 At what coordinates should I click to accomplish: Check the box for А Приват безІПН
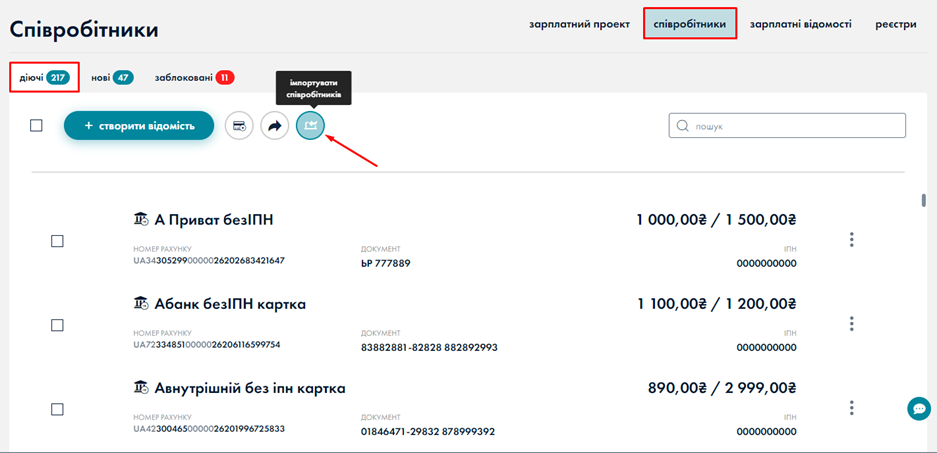(x=57, y=241)
